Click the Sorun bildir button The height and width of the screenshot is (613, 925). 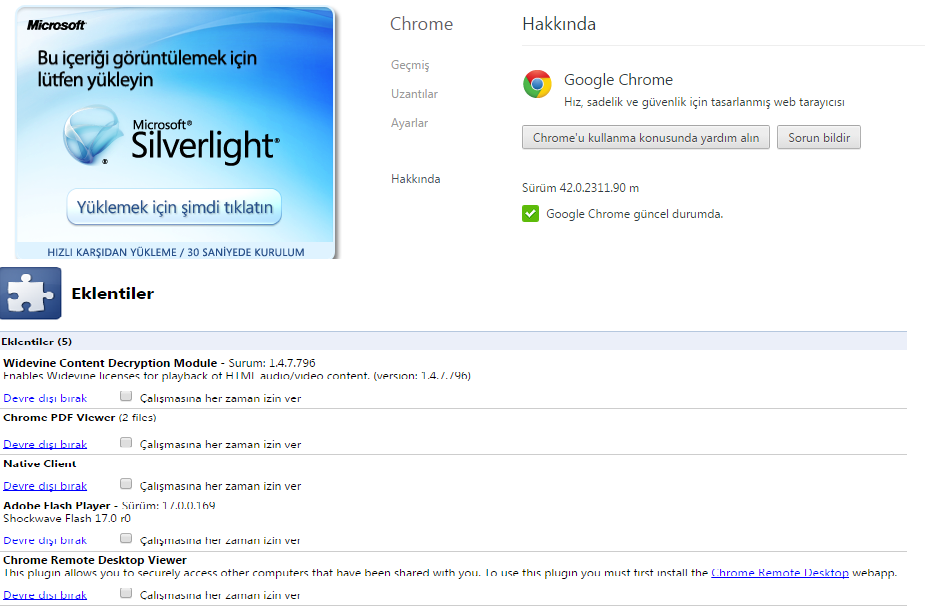(819, 137)
